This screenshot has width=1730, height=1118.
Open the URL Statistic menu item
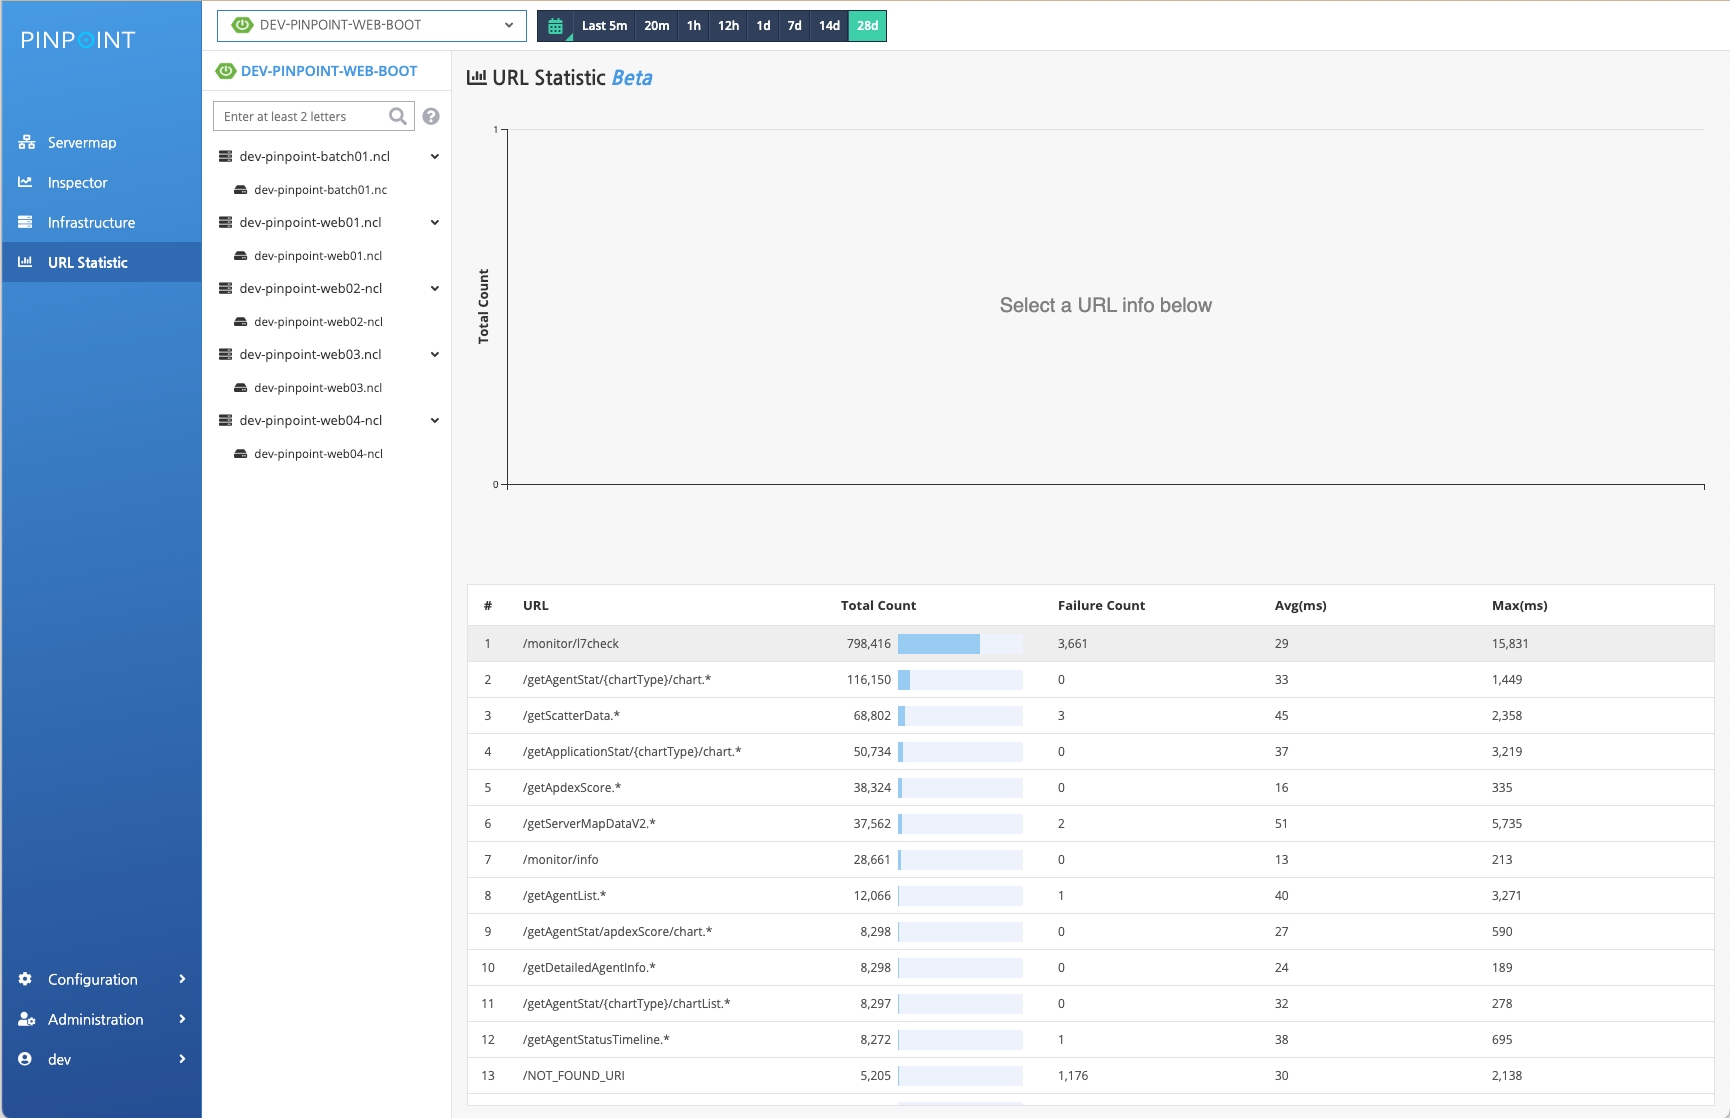pos(88,262)
